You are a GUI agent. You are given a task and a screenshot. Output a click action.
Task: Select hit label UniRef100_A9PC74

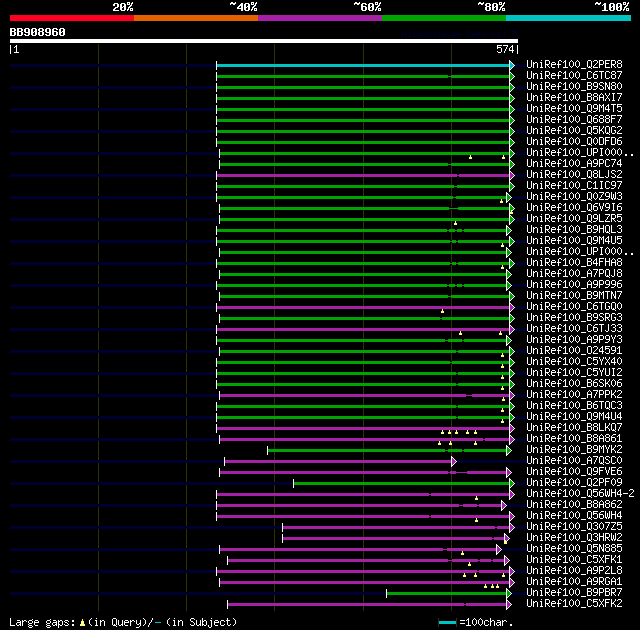click(574, 164)
